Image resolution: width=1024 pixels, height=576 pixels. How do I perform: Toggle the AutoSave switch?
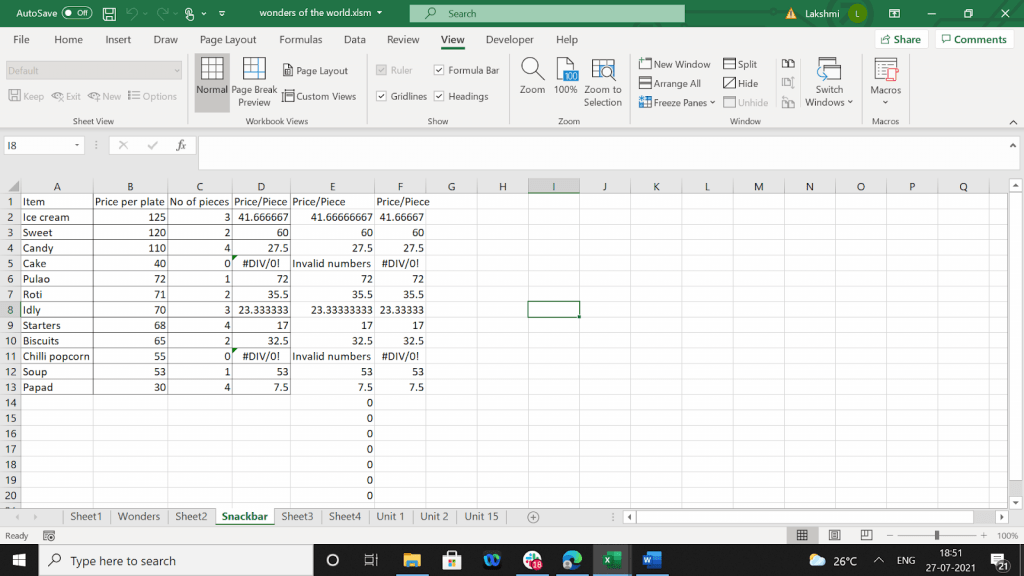[77, 13]
